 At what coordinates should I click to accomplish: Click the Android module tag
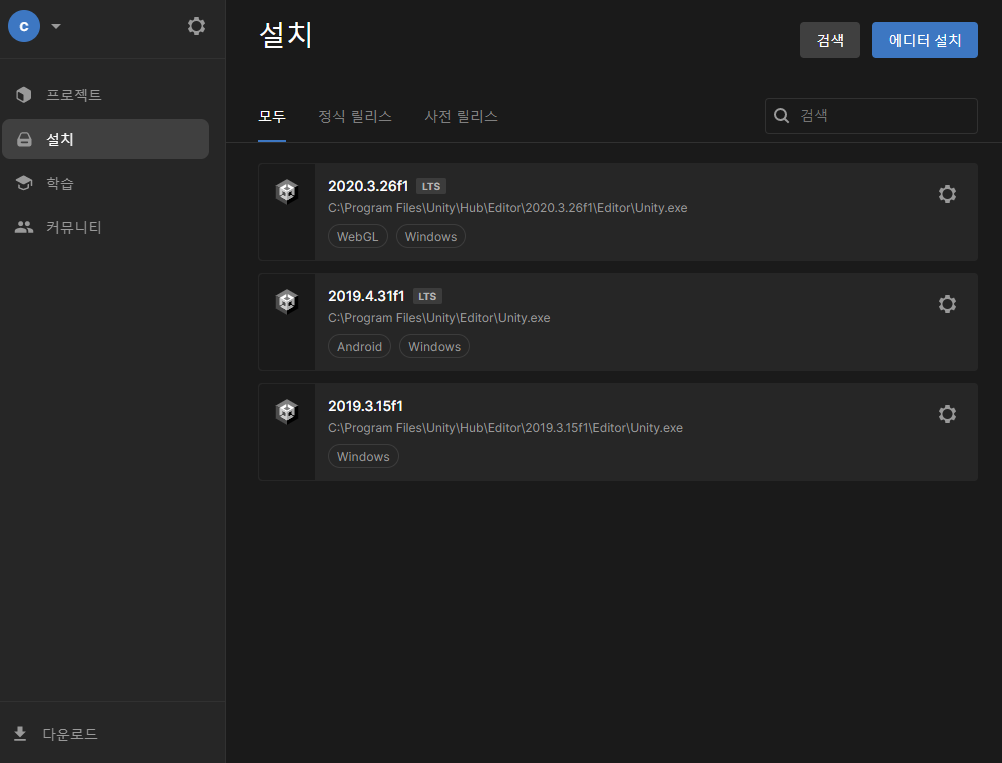coord(359,346)
